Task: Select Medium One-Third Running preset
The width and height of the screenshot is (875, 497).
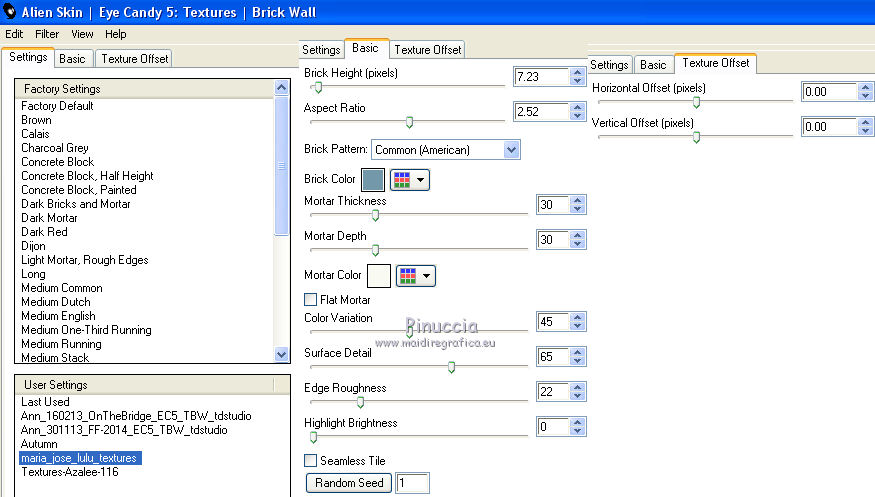Action: [86, 330]
